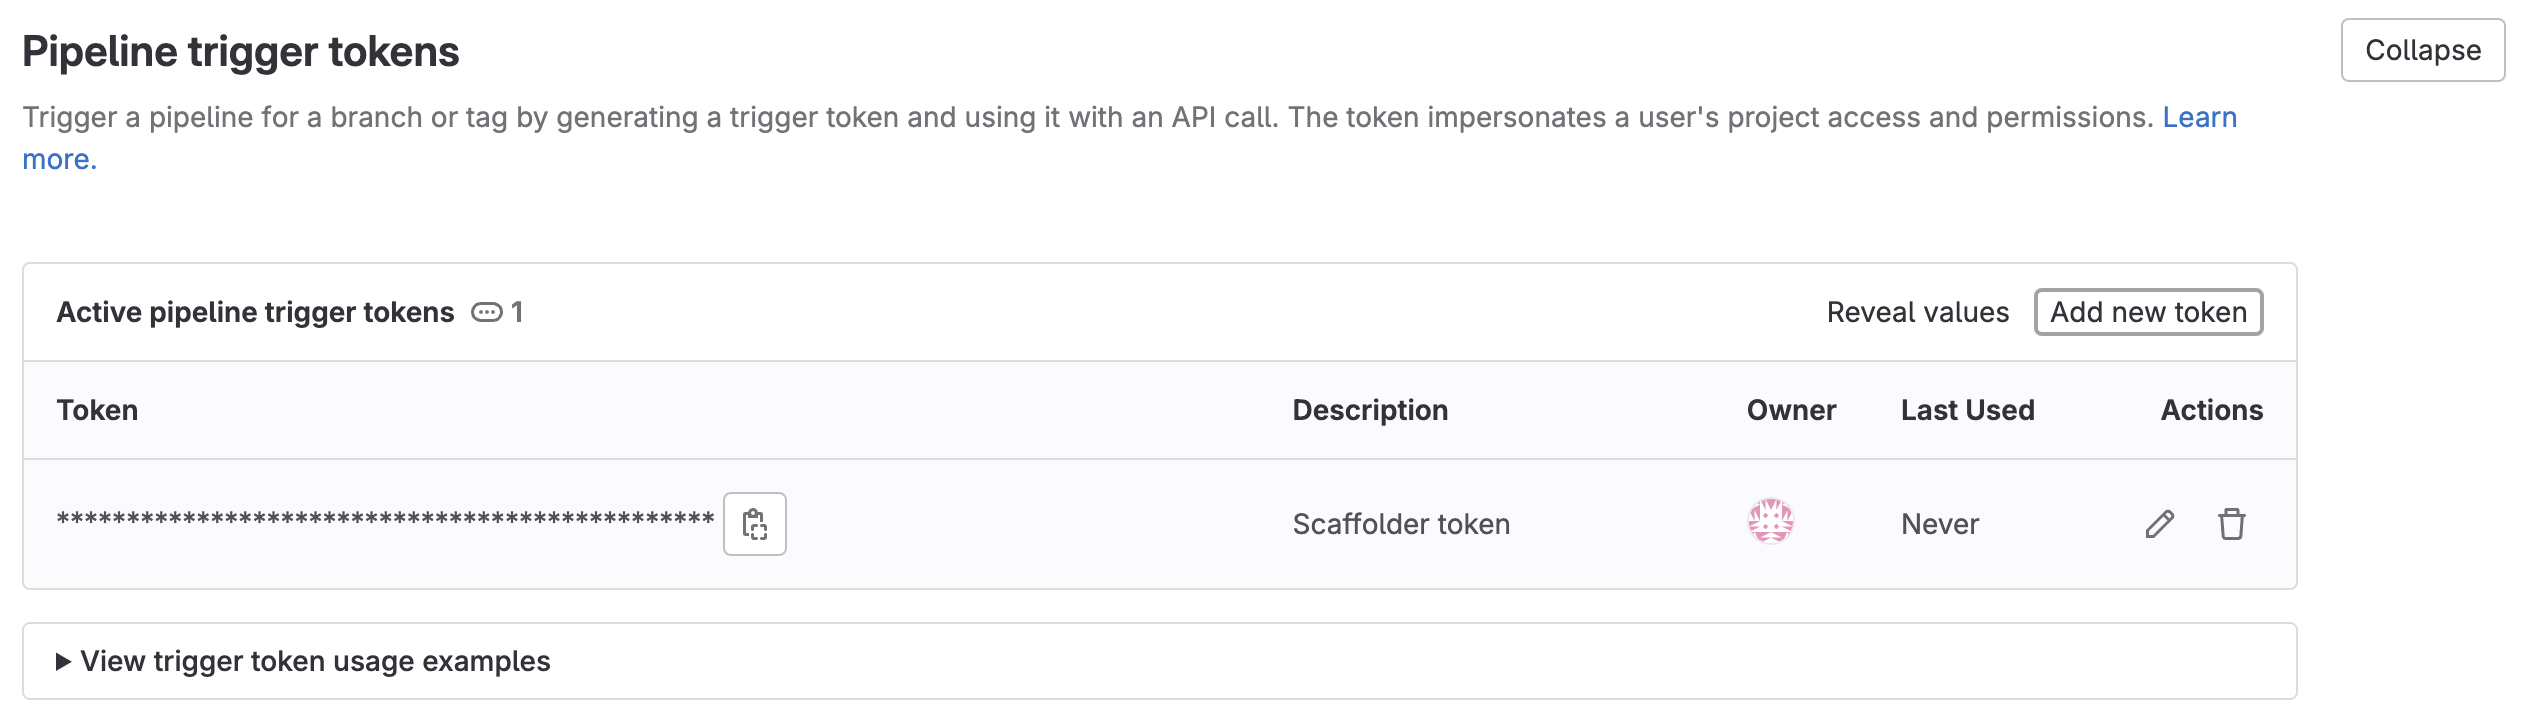Click the Never last-used value
2522x726 pixels.
[x=1939, y=524]
